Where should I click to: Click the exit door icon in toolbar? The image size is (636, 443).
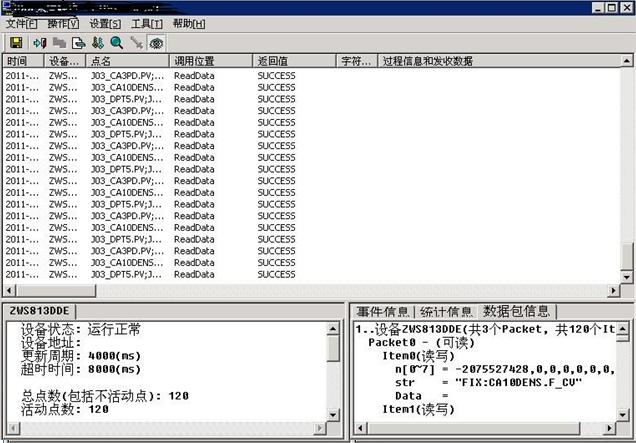tap(40, 43)
